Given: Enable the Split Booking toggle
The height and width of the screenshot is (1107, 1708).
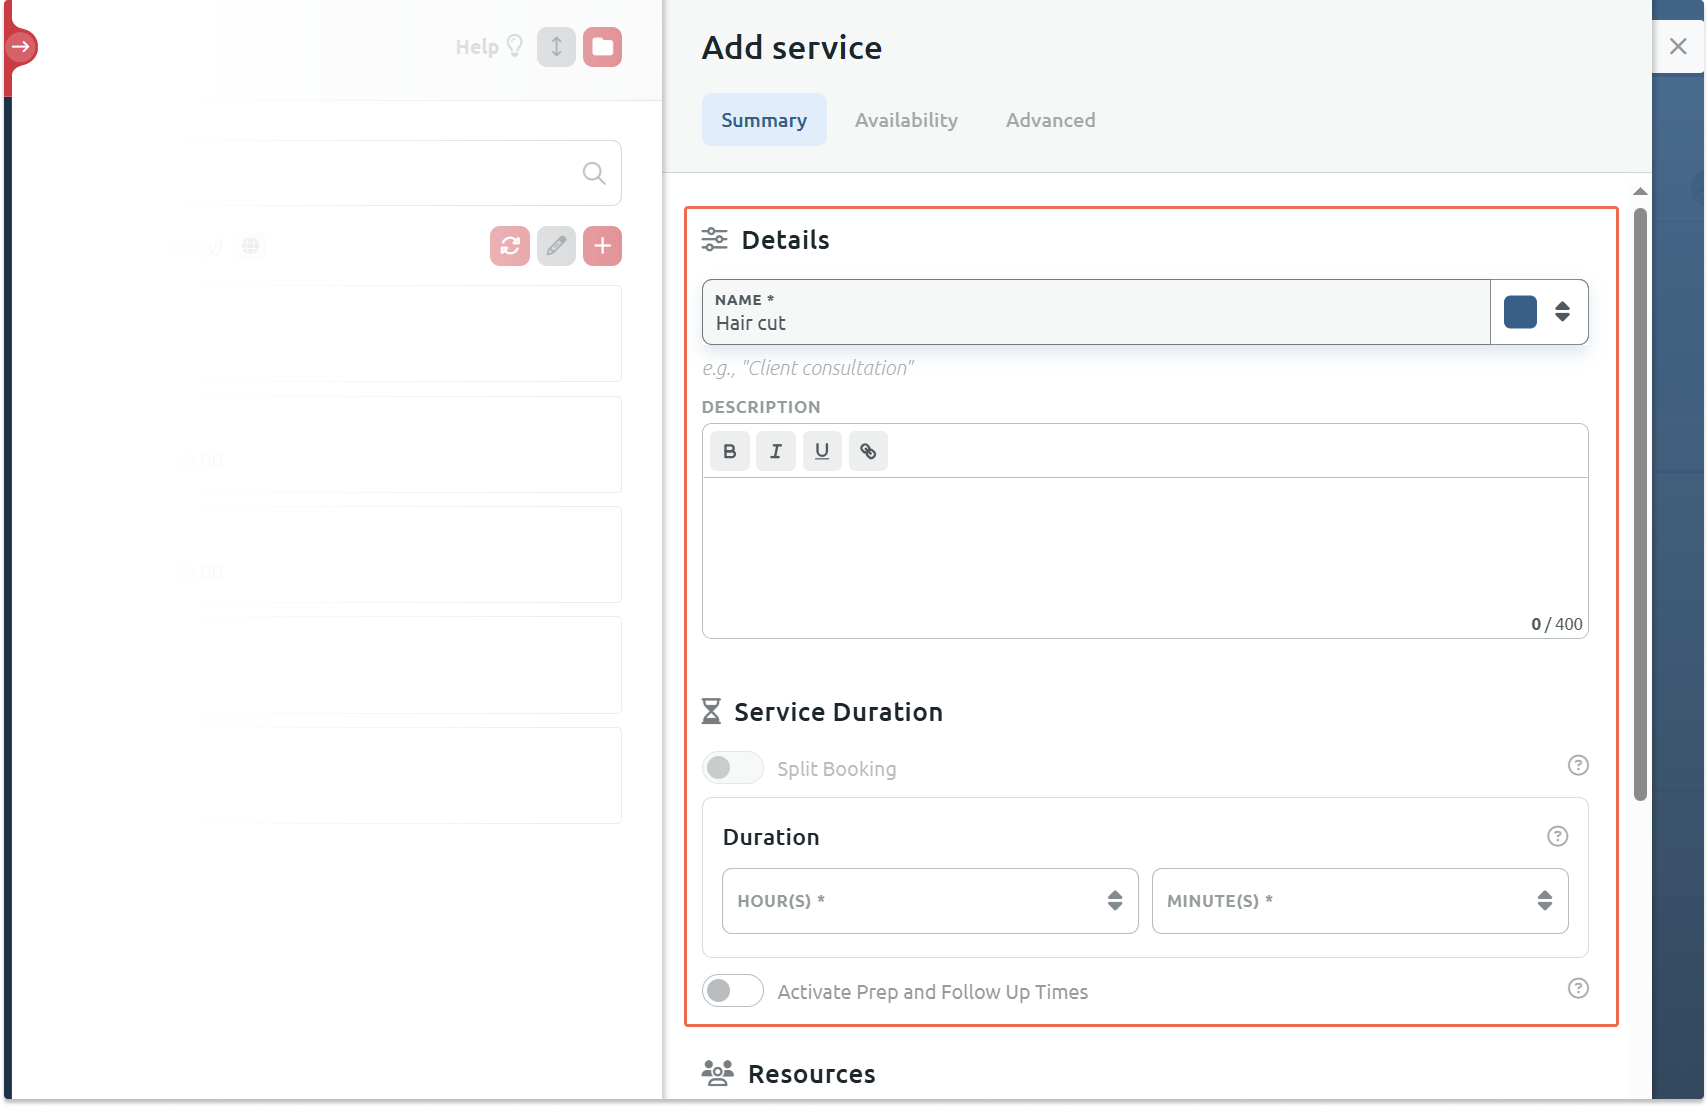Looking at the screenshot, I should coord(733,768).
